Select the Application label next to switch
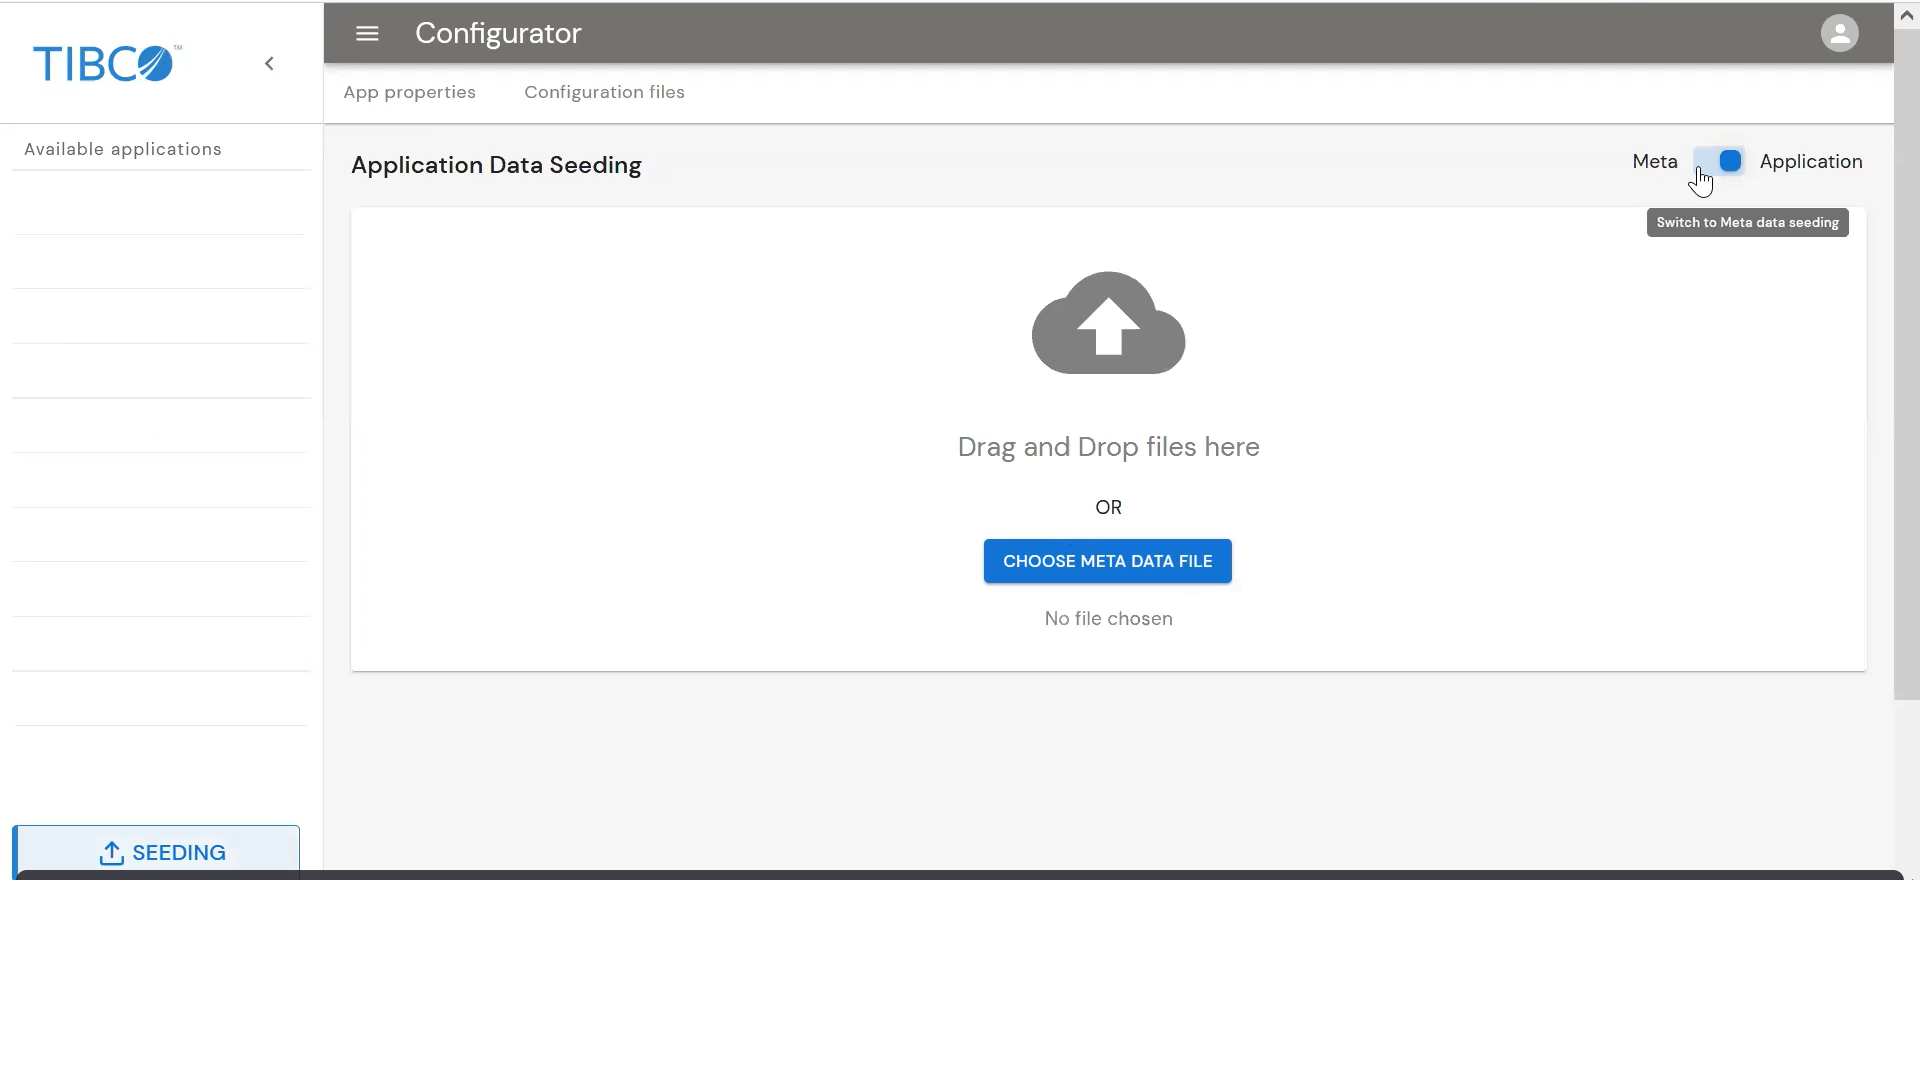The width and height of the screenshot is (1920, 1080). tap(1810, 161)
